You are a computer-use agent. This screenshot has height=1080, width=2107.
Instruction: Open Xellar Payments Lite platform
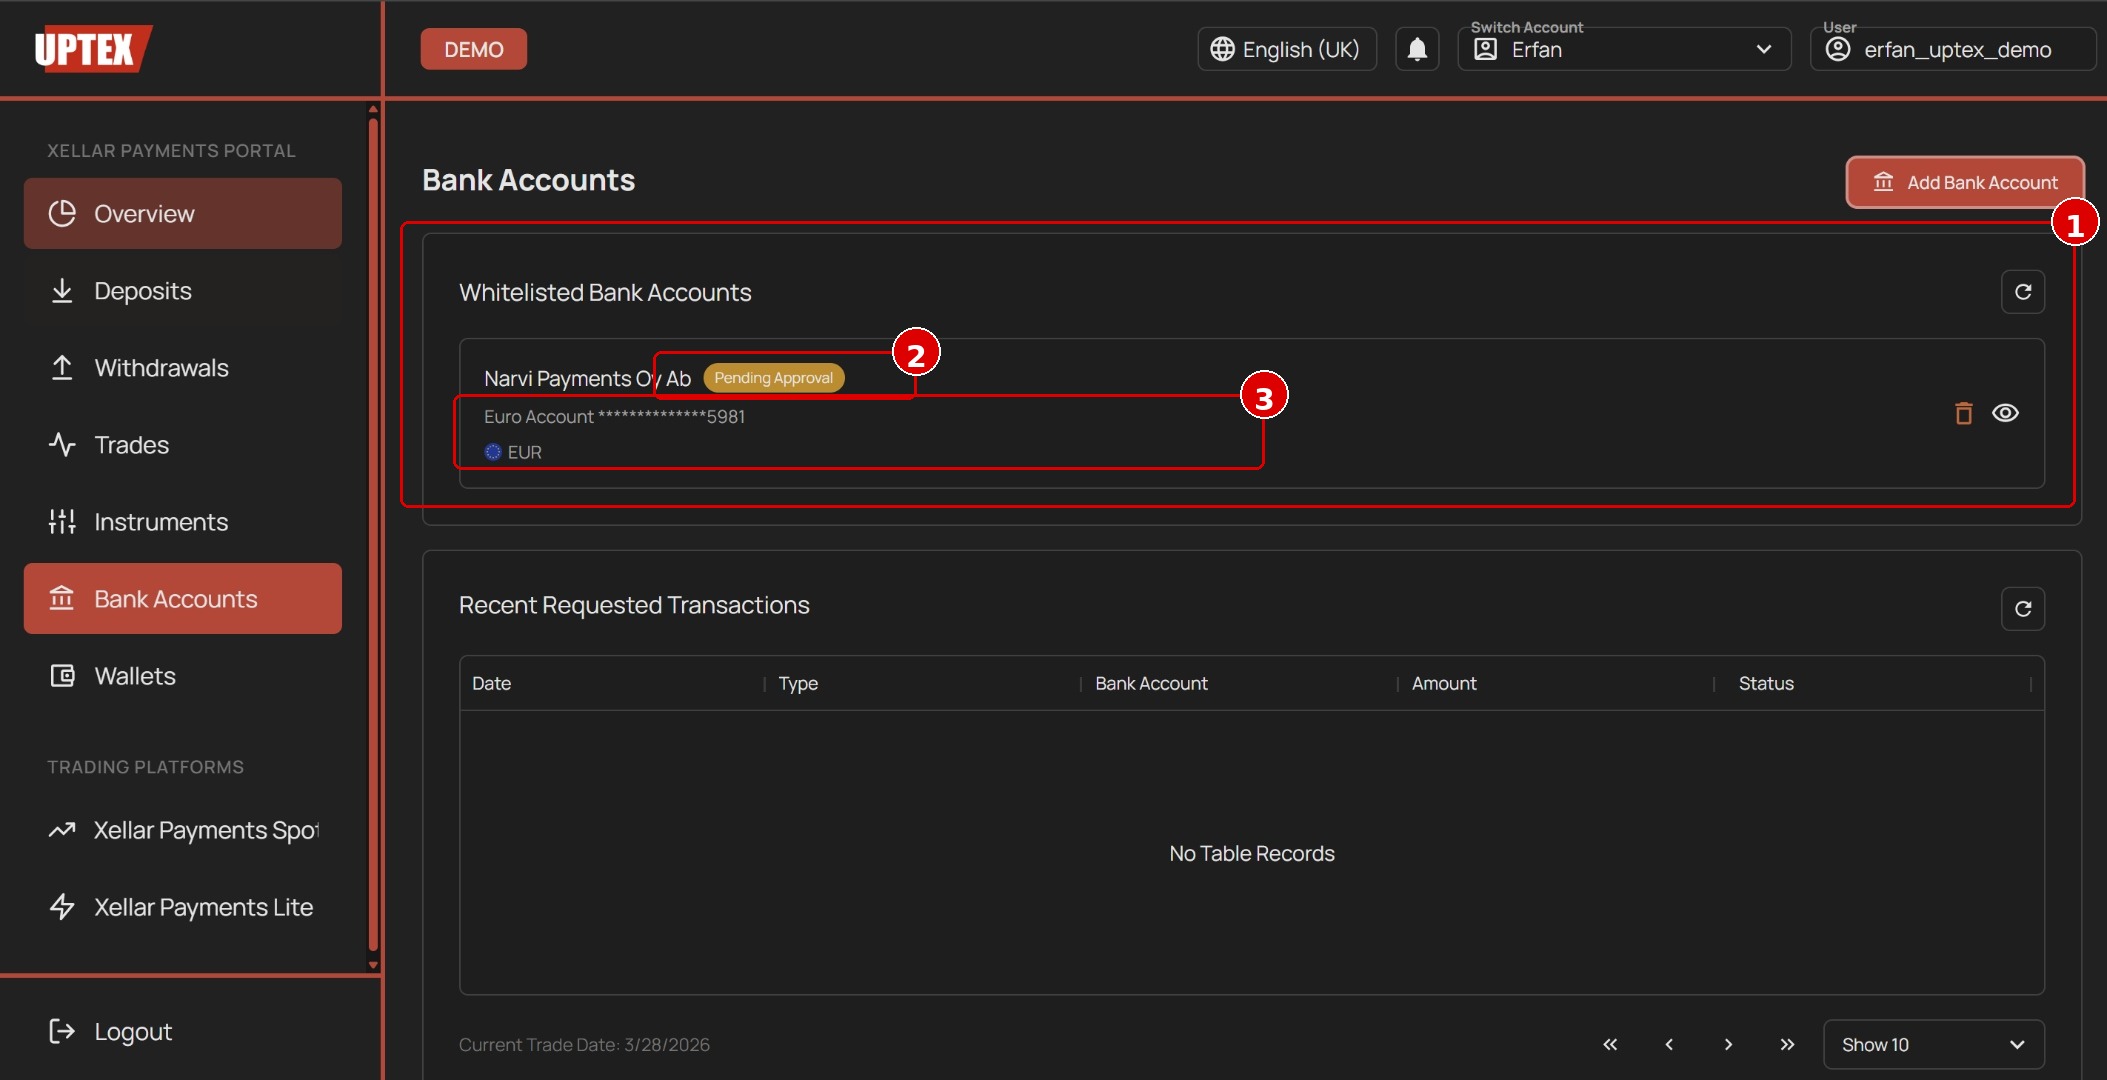183,907
